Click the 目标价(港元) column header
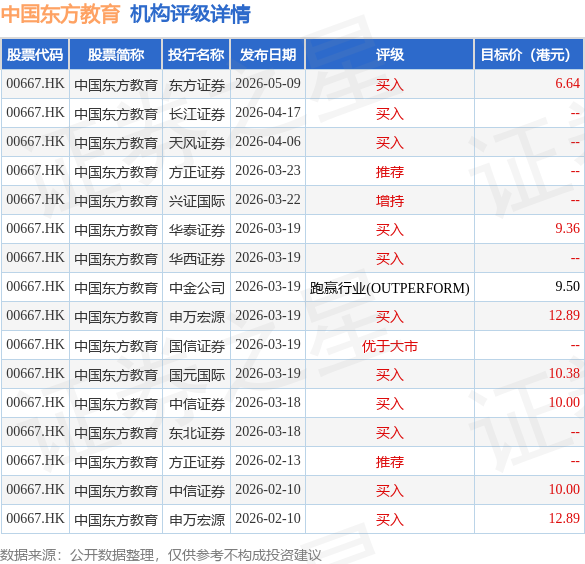This screenshot has height=564, width=585. coord(528,54)
